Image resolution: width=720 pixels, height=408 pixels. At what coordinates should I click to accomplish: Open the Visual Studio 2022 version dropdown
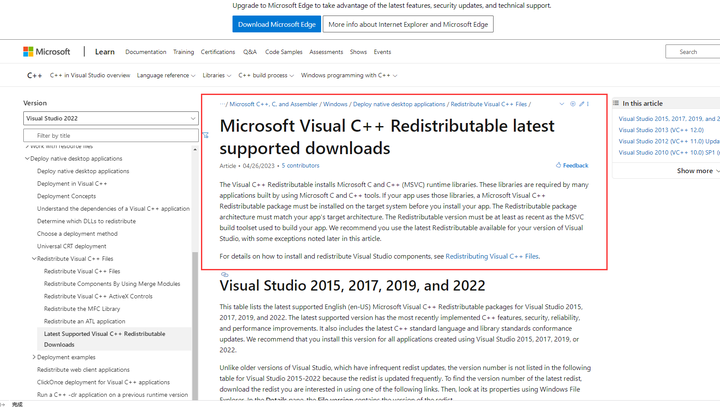(x=111, y=118)
